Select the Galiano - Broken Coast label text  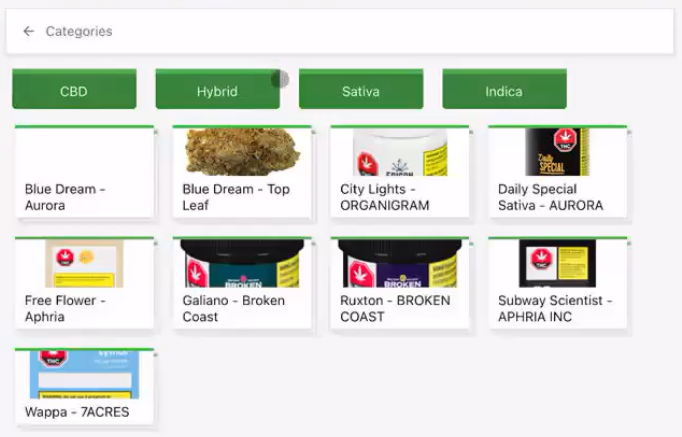pyautogui.click(x=233, y=308)
